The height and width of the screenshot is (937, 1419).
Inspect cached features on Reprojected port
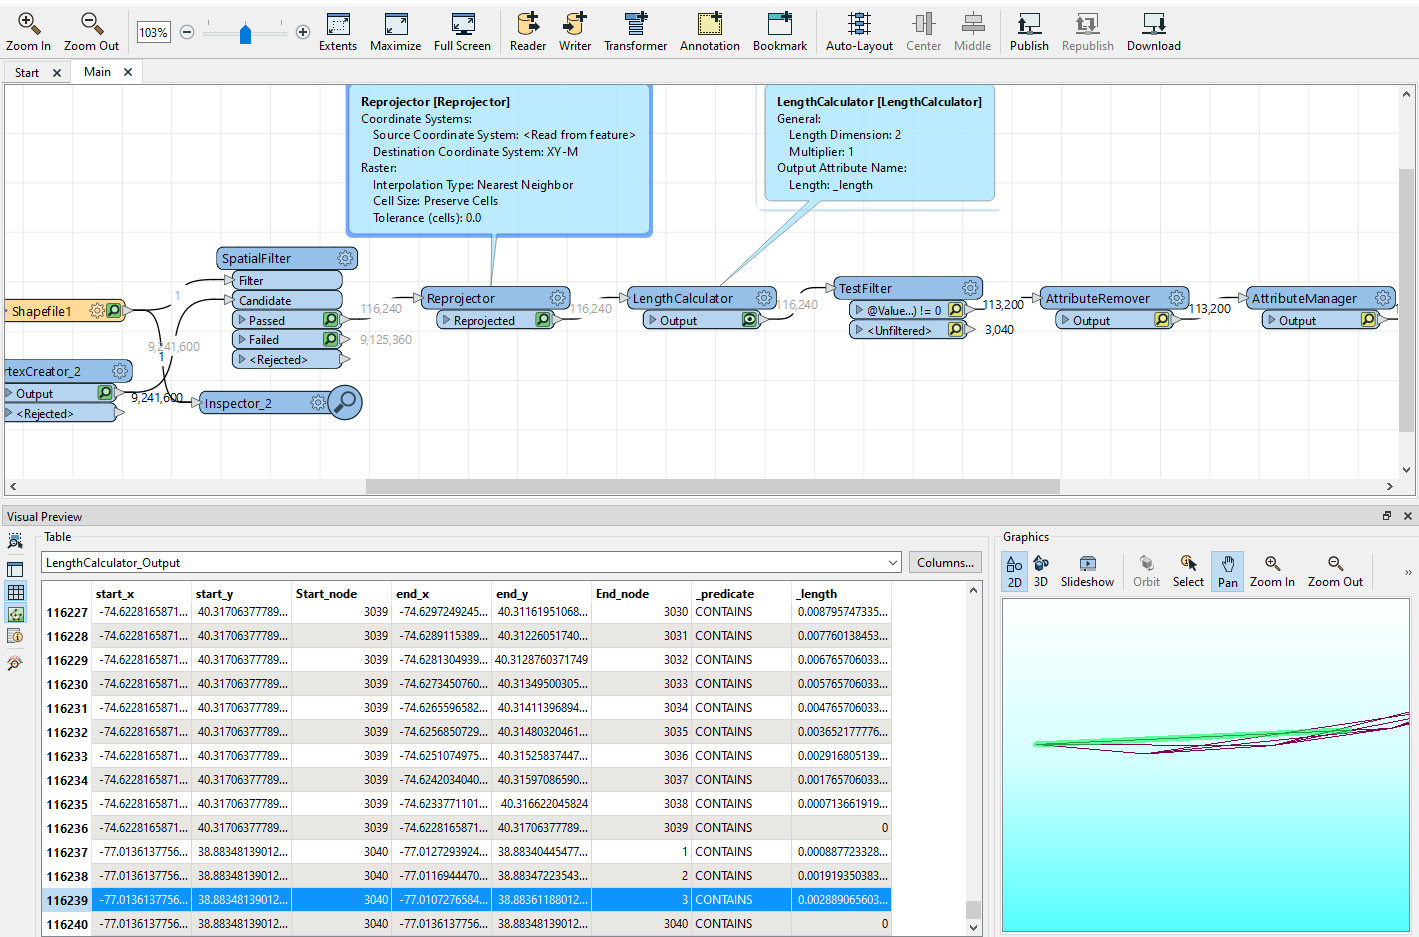543,320
